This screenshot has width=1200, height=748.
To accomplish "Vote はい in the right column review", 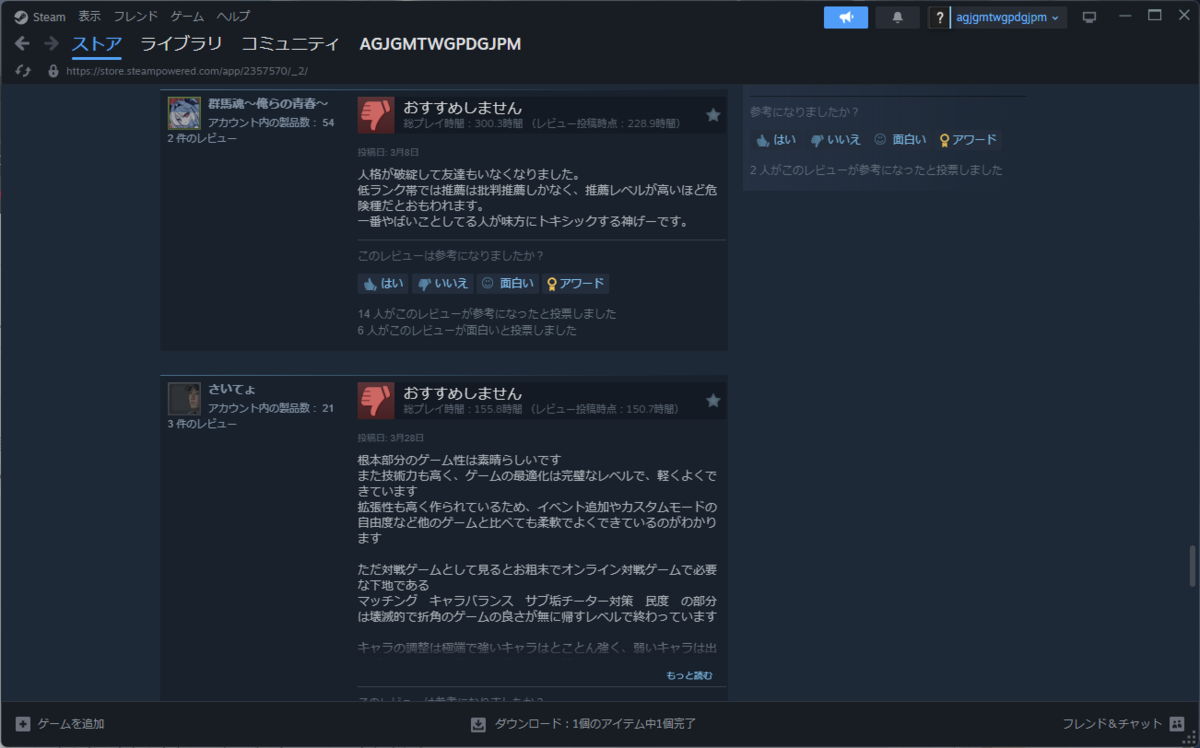I will point(776,139).
